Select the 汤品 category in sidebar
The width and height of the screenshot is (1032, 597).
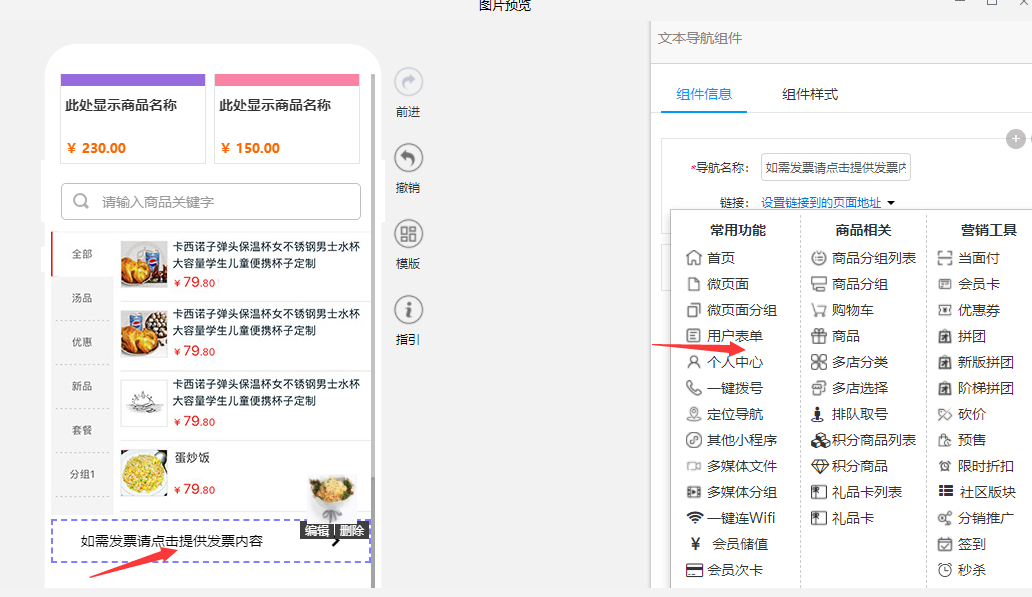(82, 298)
